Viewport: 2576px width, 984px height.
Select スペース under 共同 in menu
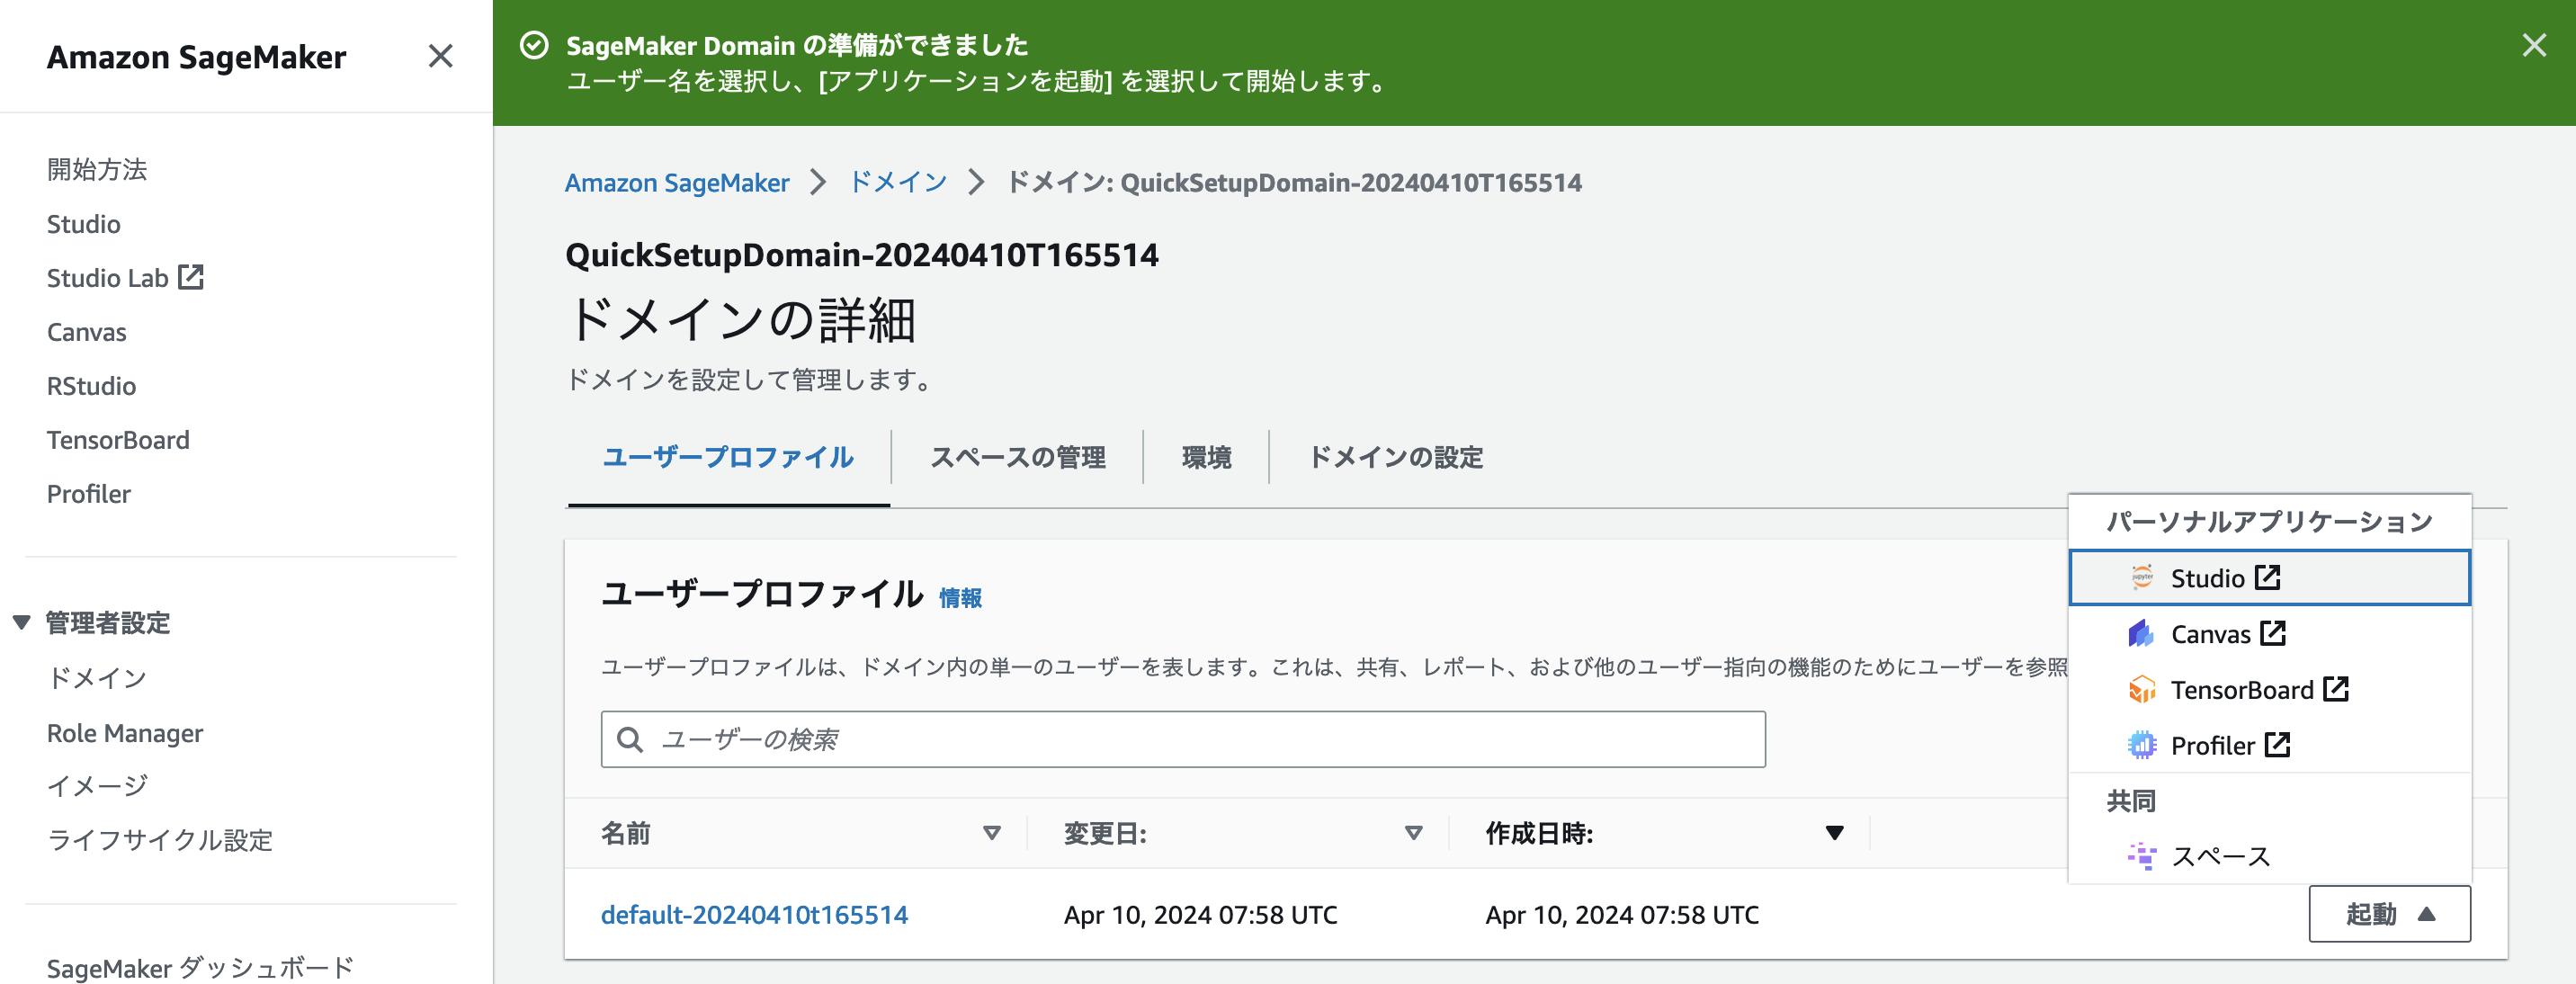[2269, 856]
